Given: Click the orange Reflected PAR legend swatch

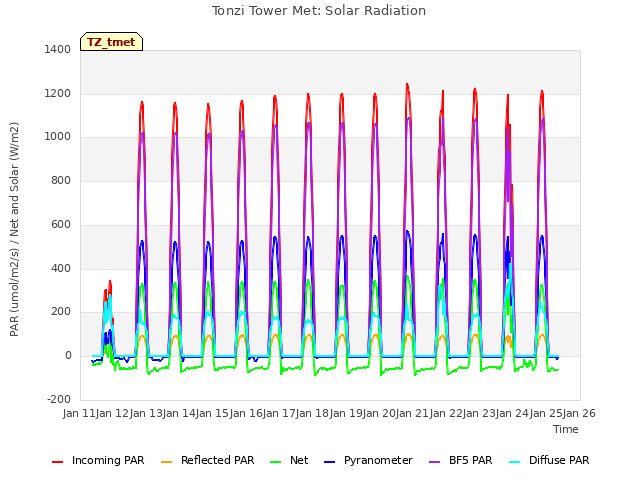Looking at the screenshot, I should (167, 462).
